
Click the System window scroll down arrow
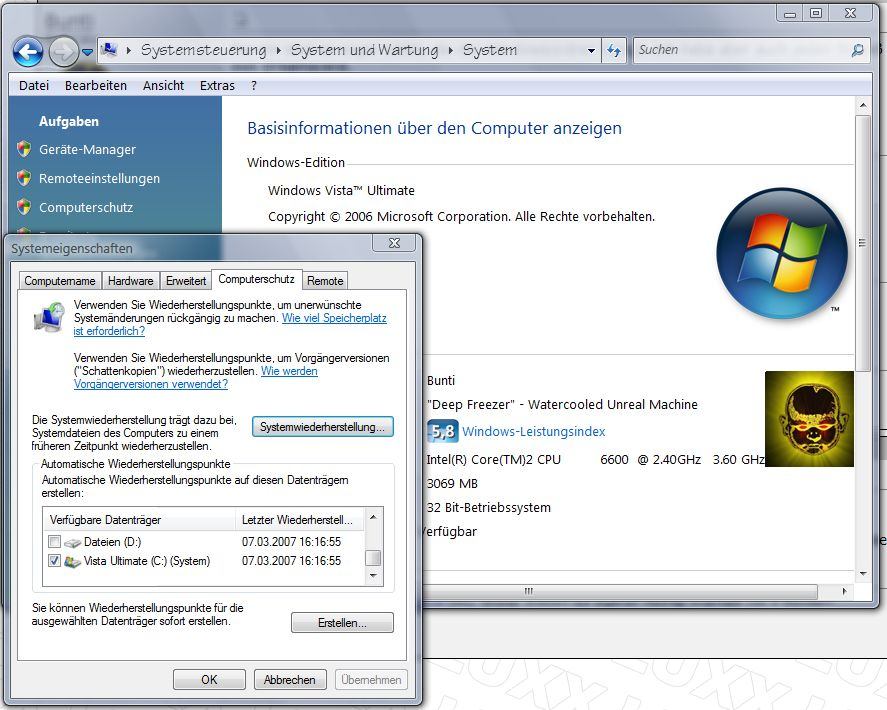[863, 573]
